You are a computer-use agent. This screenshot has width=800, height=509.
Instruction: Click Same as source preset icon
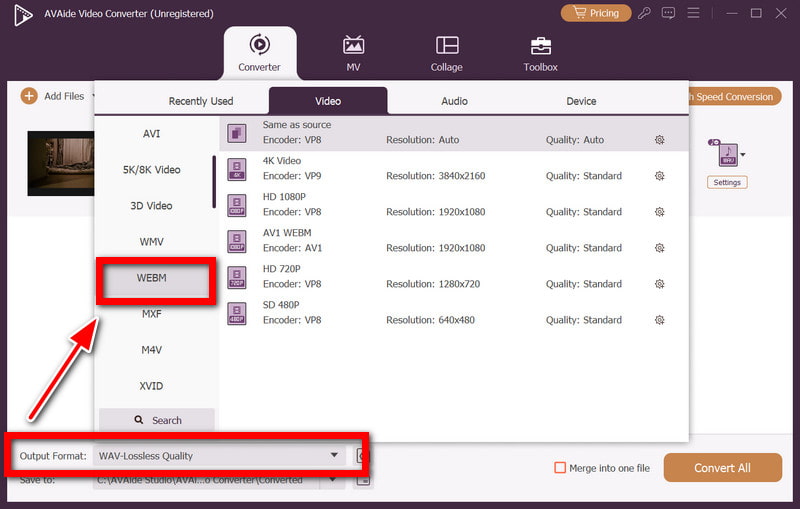237,133
